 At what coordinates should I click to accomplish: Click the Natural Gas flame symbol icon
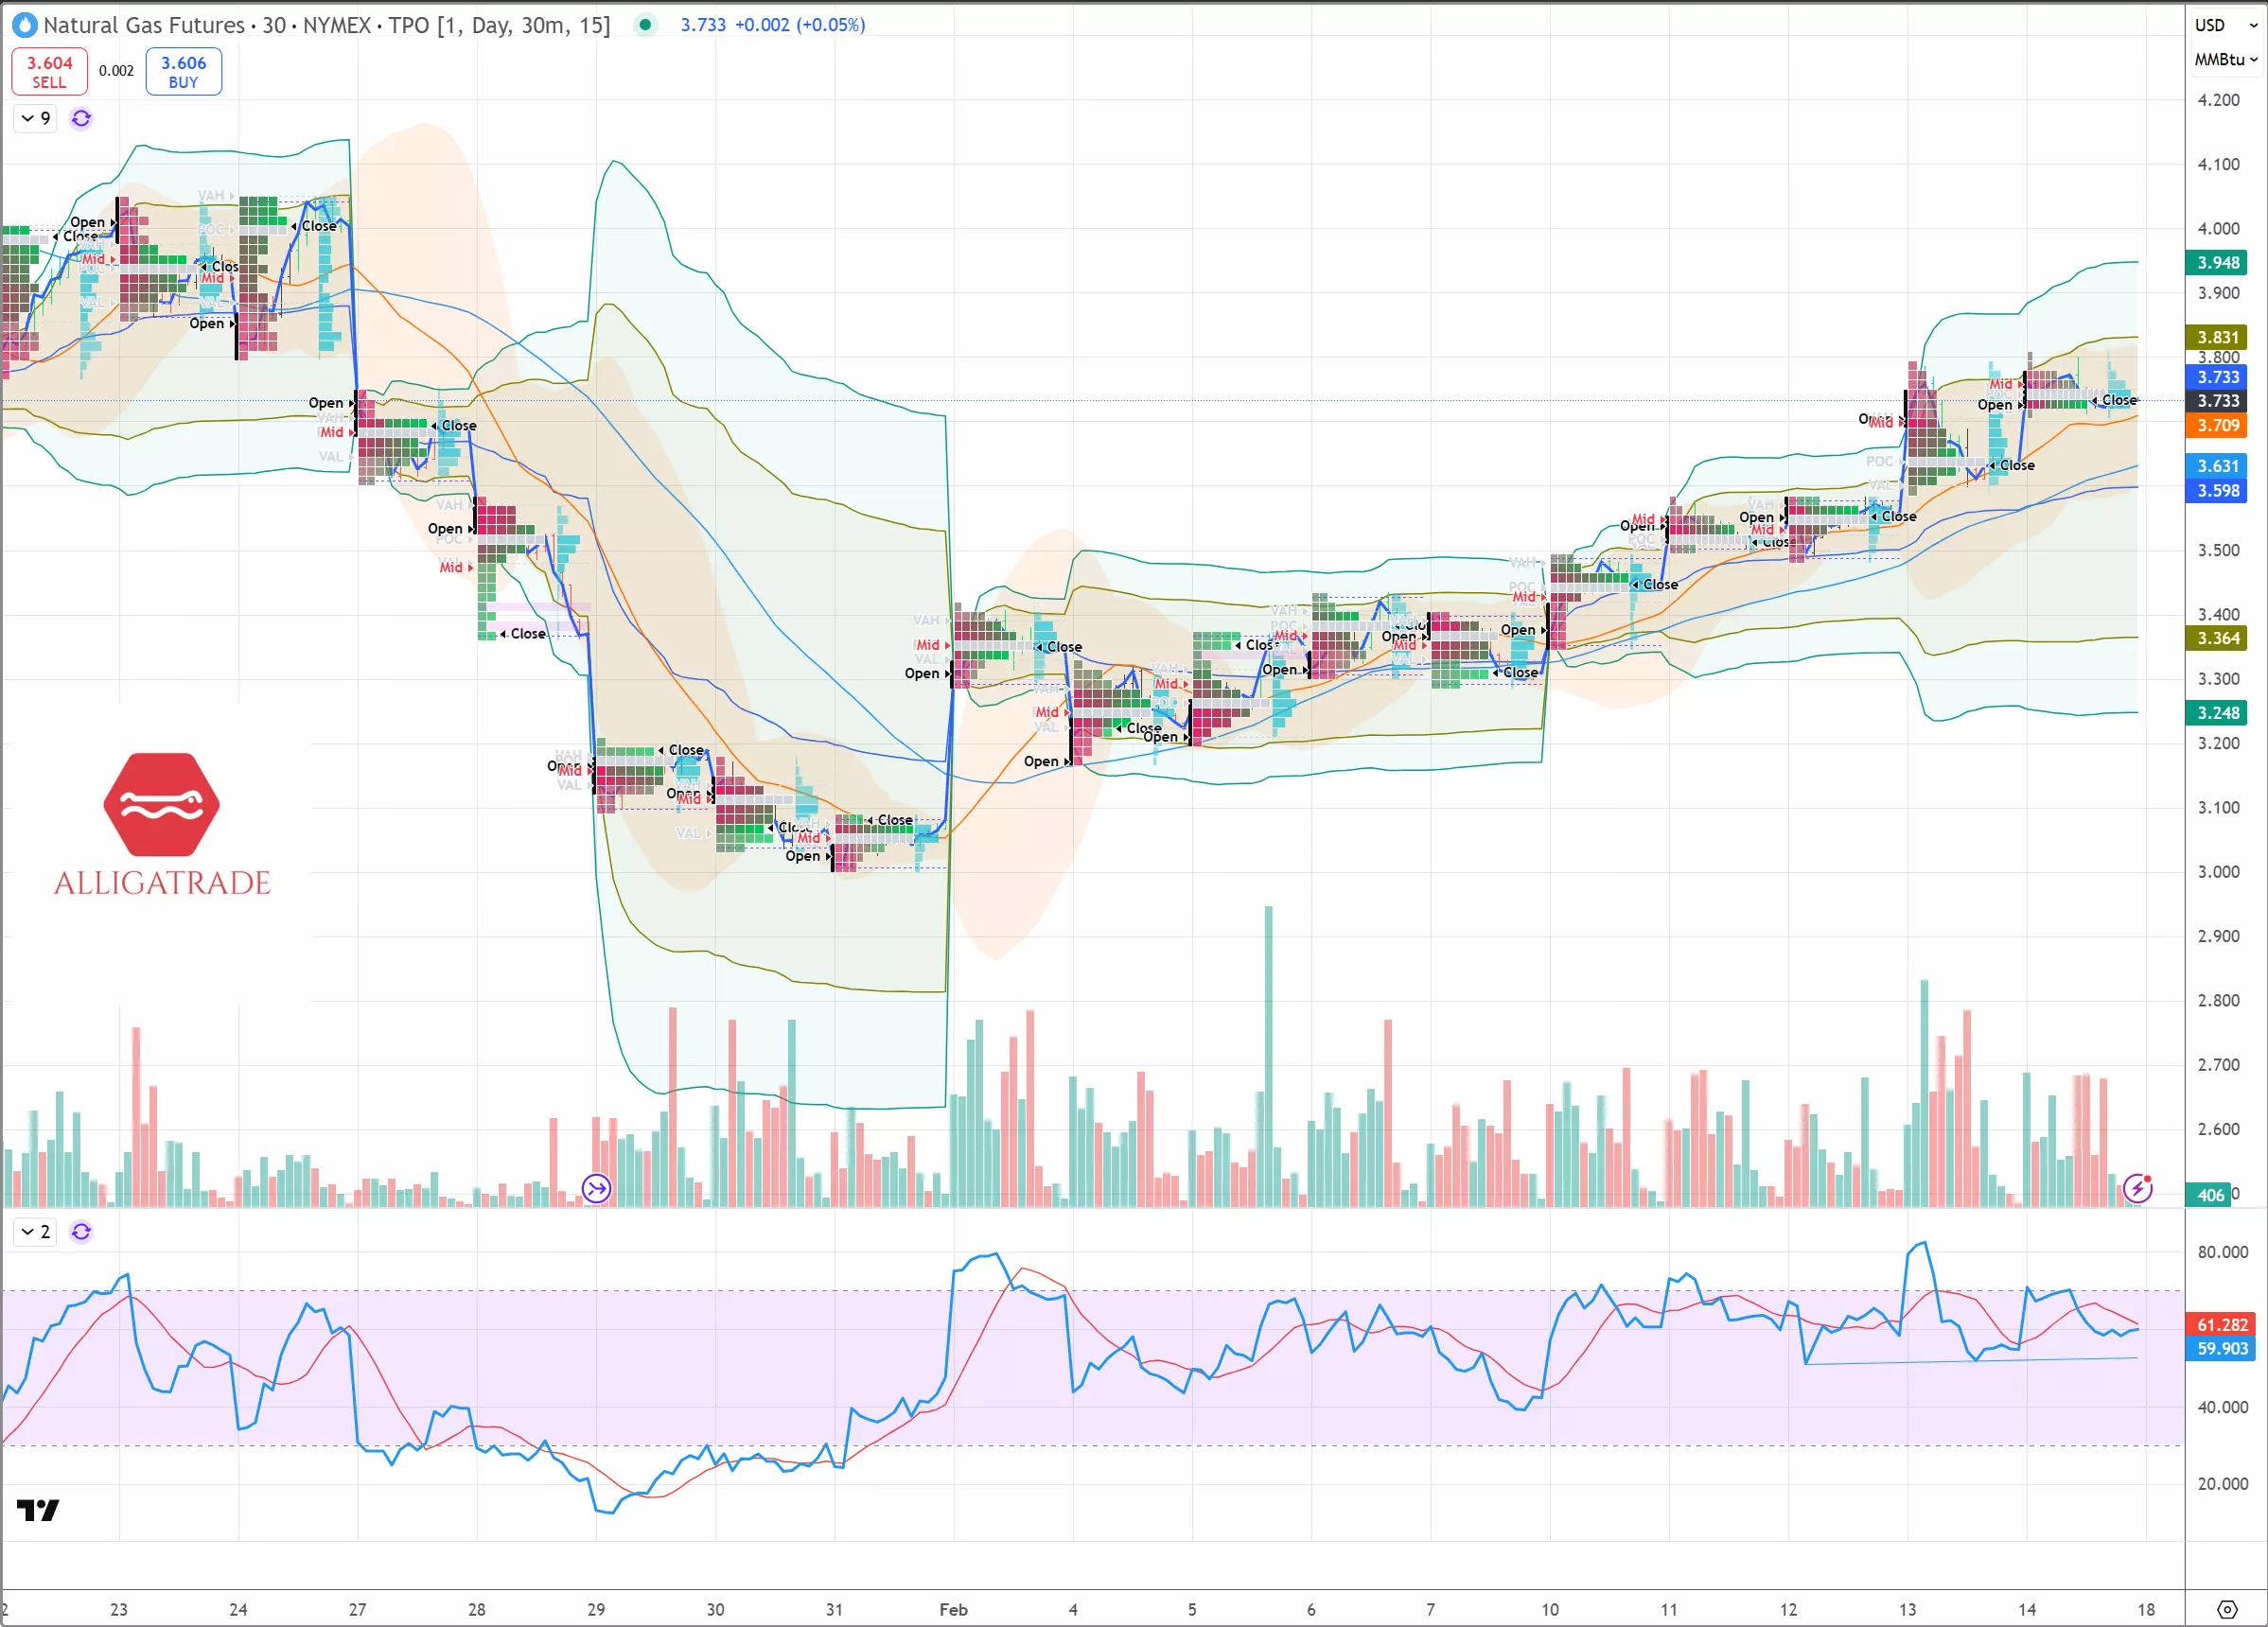[x=24, y=25]
